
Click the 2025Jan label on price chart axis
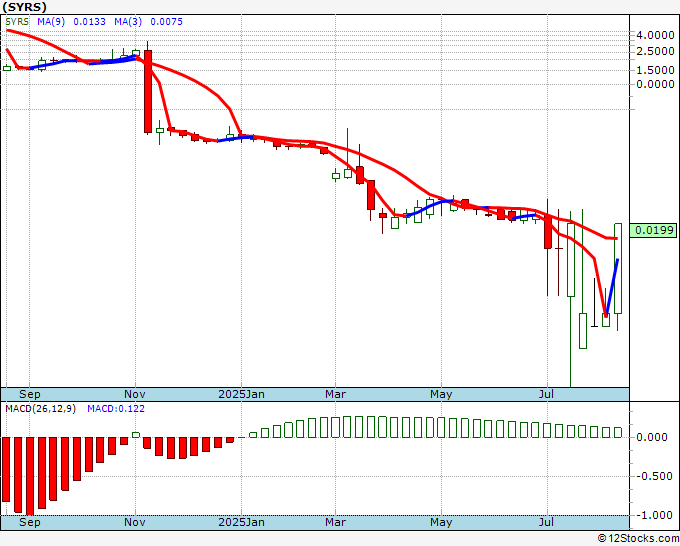point(242,394)
